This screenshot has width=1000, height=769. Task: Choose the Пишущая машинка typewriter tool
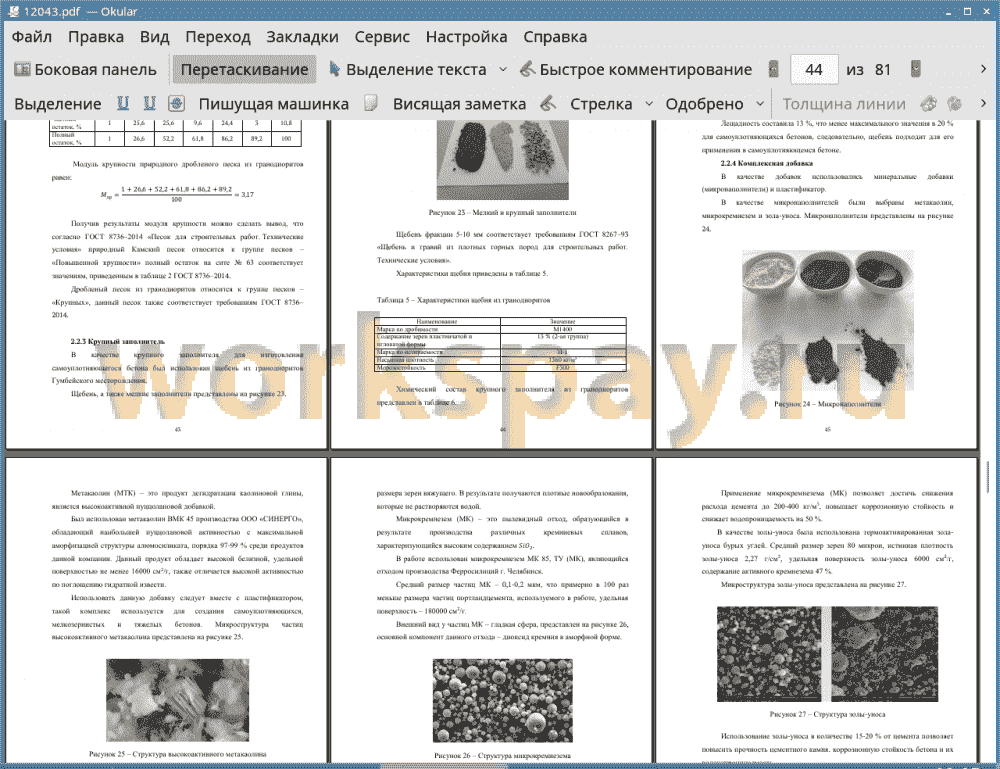coord(274,104)
